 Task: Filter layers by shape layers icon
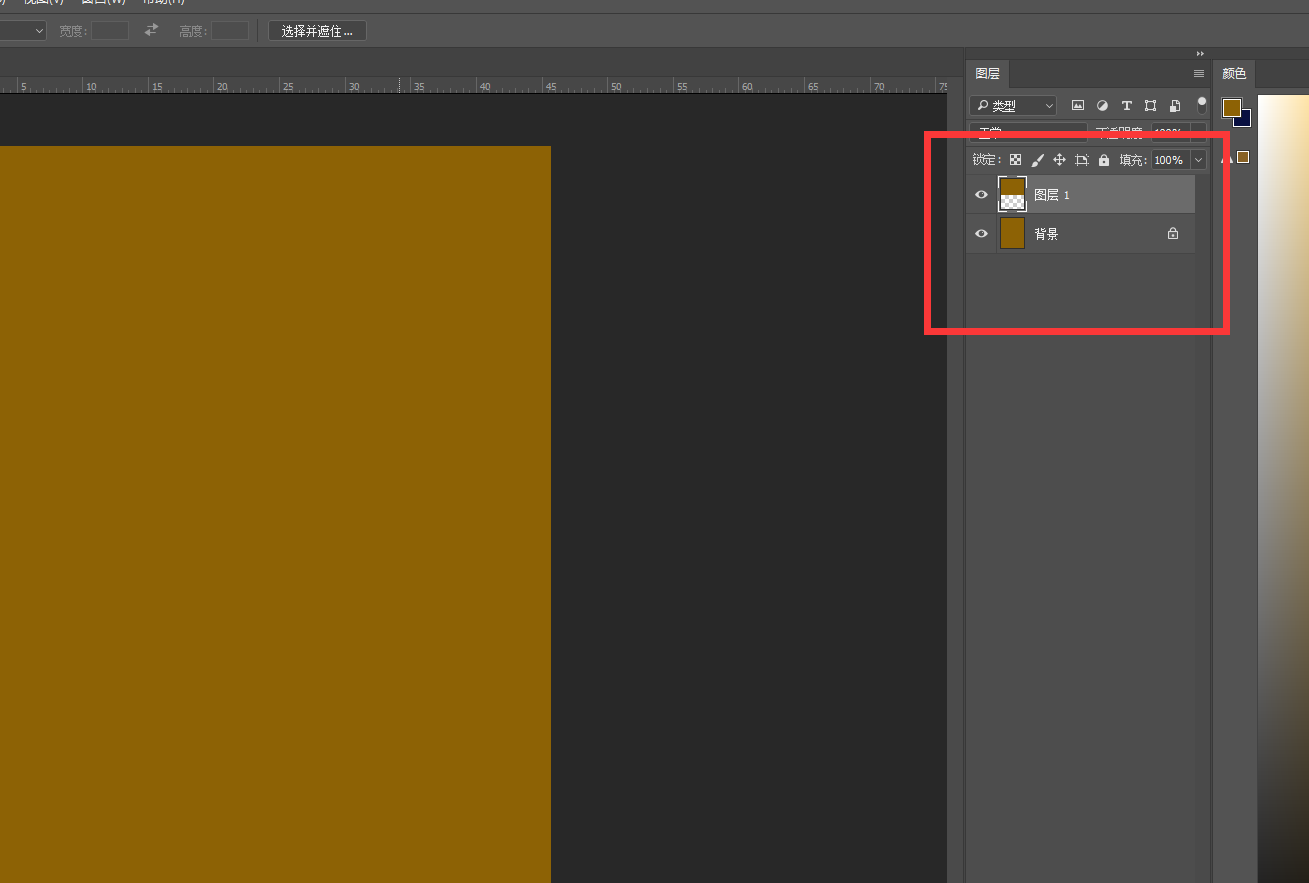1151,105
